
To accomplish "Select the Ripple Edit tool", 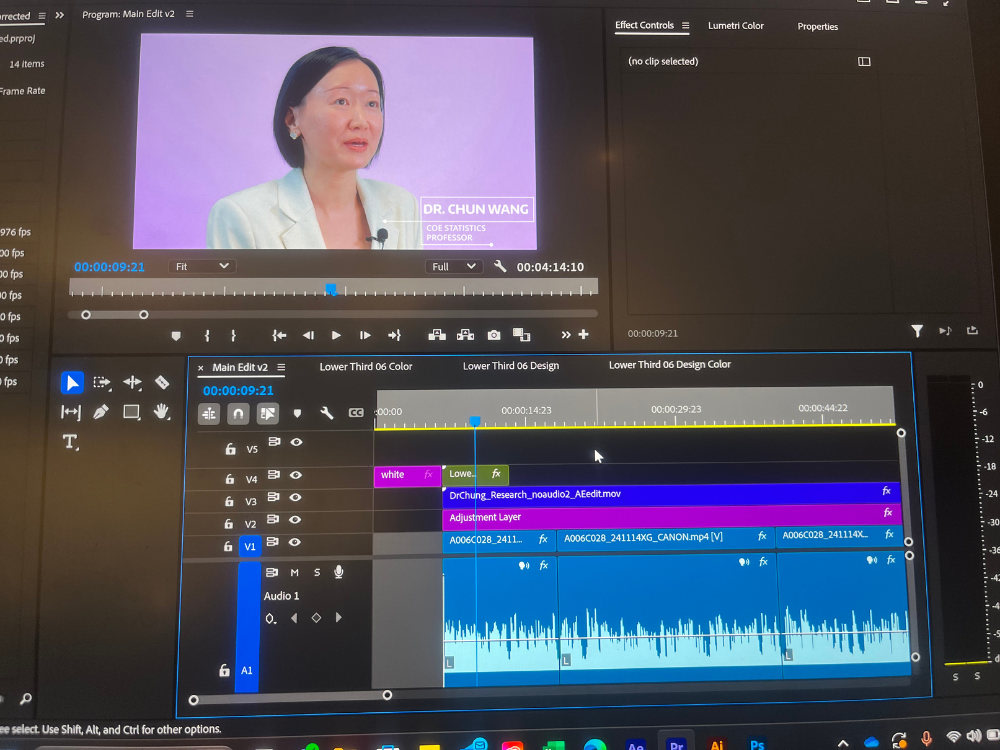I will point(132,382).
